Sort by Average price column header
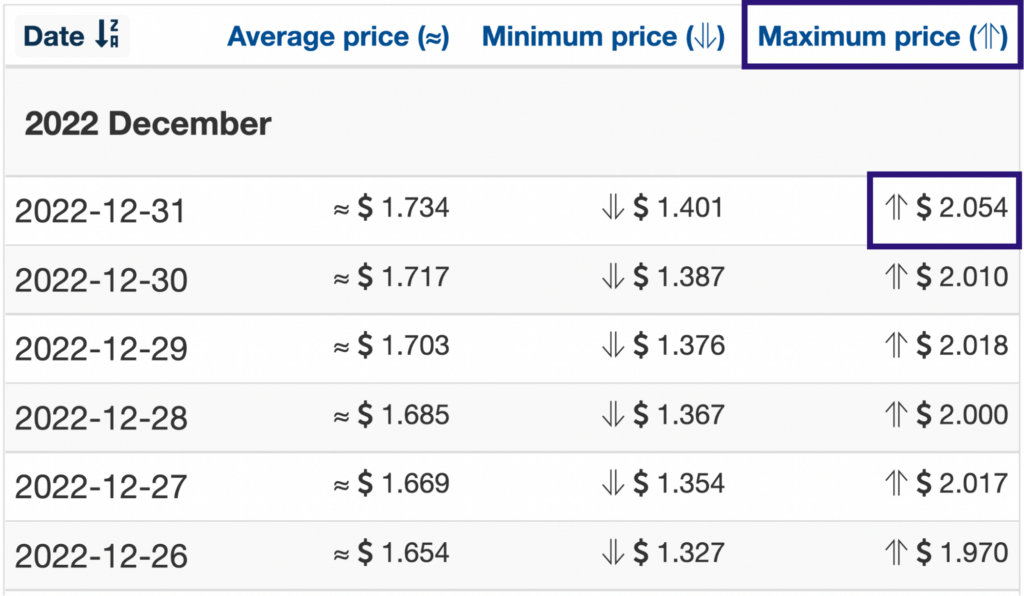The width and height of the screenshot is (1024, 596). [338, 37]
